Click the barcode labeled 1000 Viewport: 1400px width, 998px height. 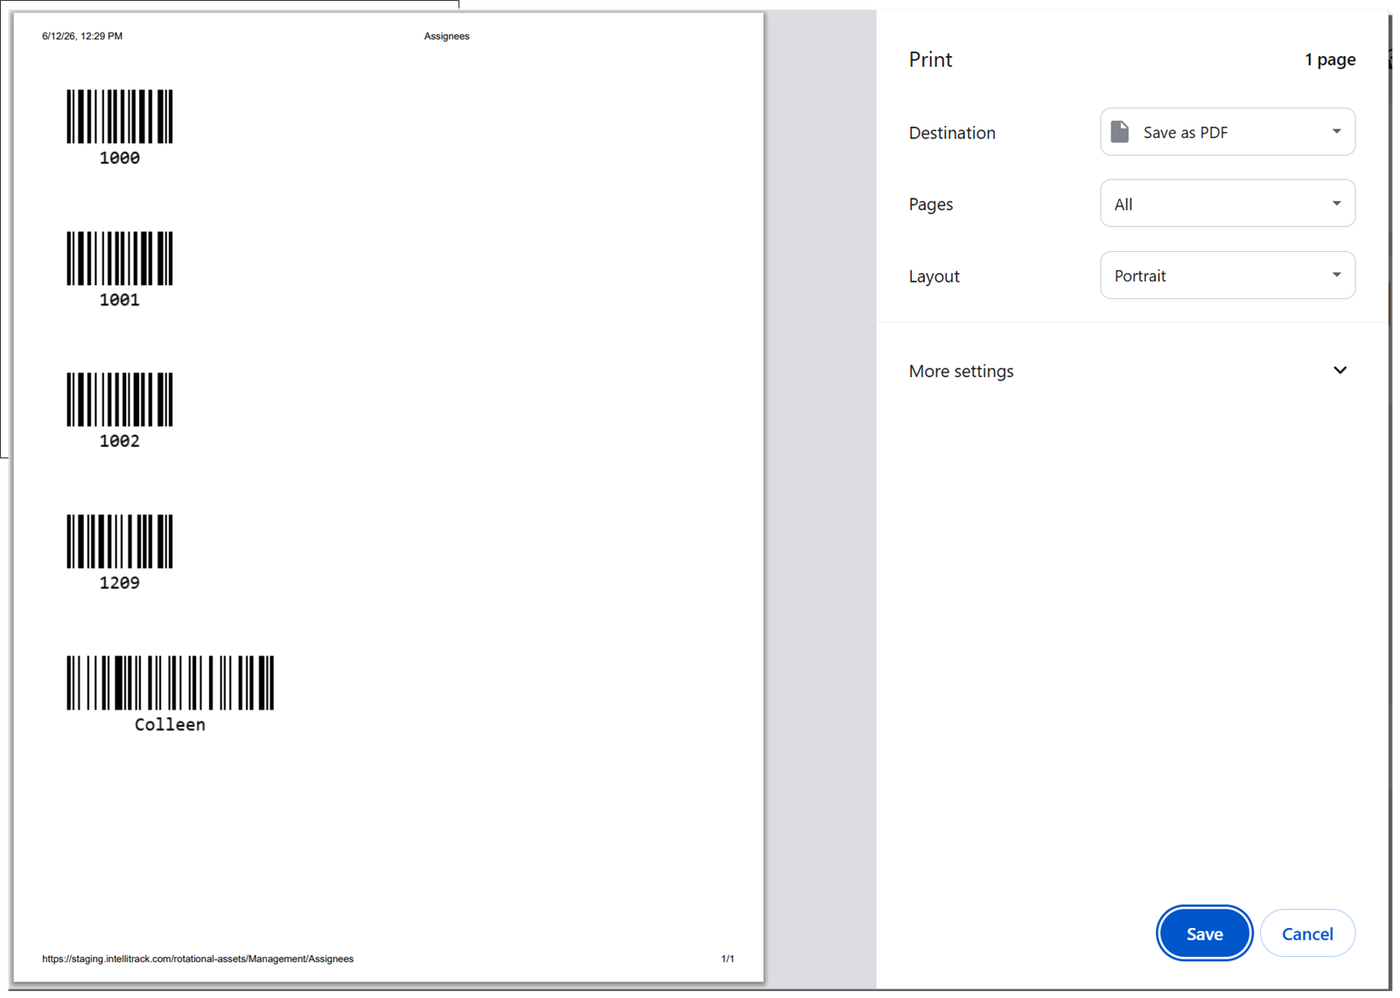[120, 116]
